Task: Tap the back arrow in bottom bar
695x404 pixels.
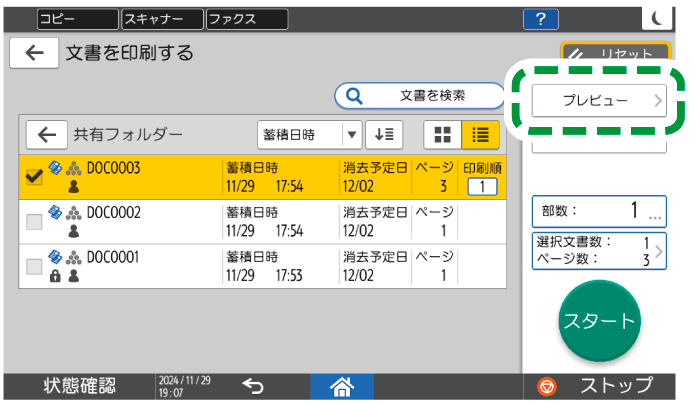Action: point(253,386)
